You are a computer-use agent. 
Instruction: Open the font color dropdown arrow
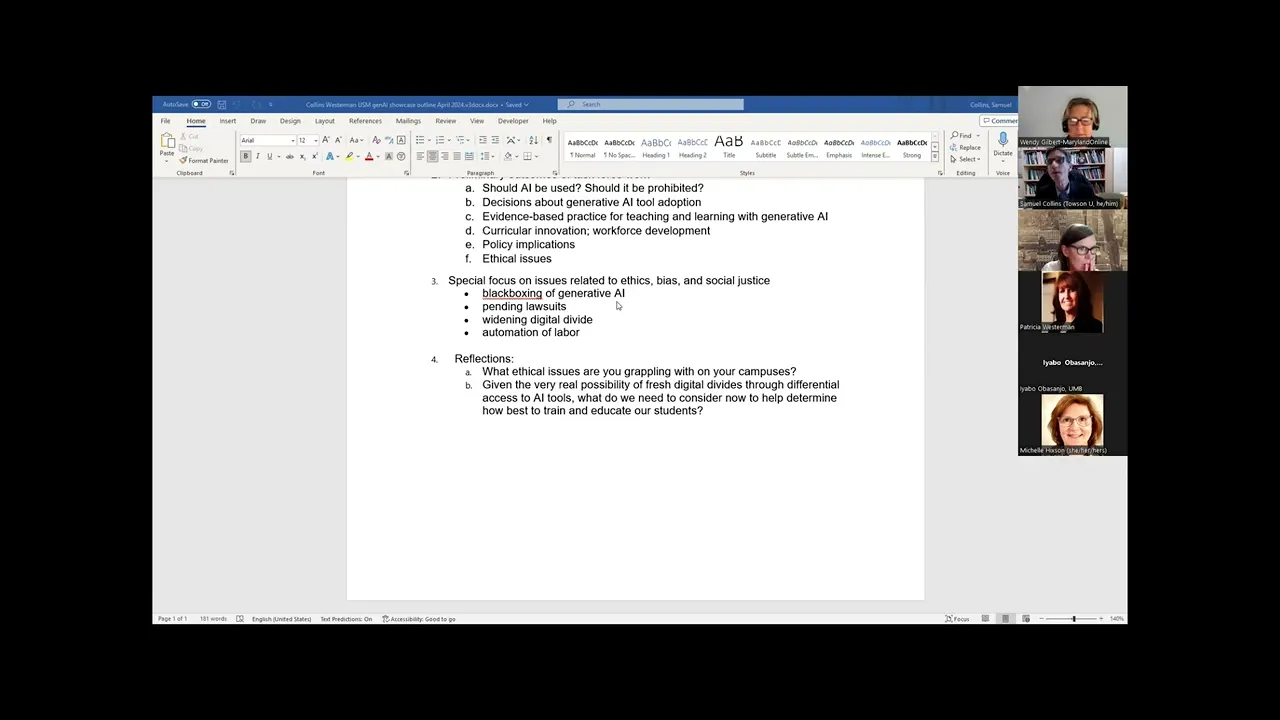378,156
